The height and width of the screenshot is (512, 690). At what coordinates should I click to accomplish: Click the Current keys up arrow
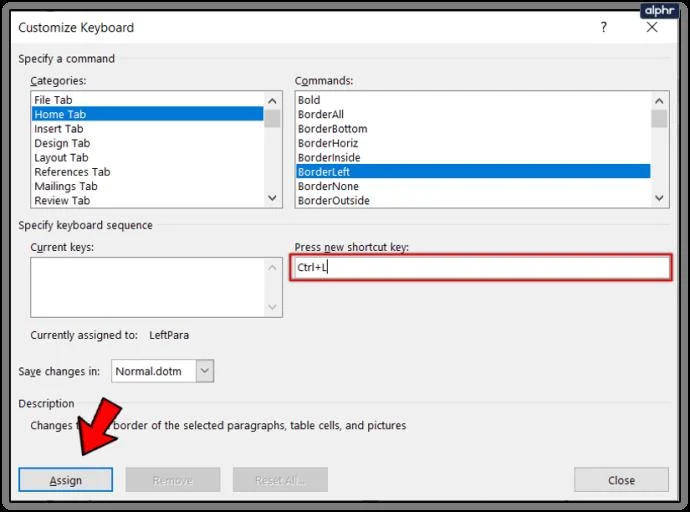tap(272, 267)
